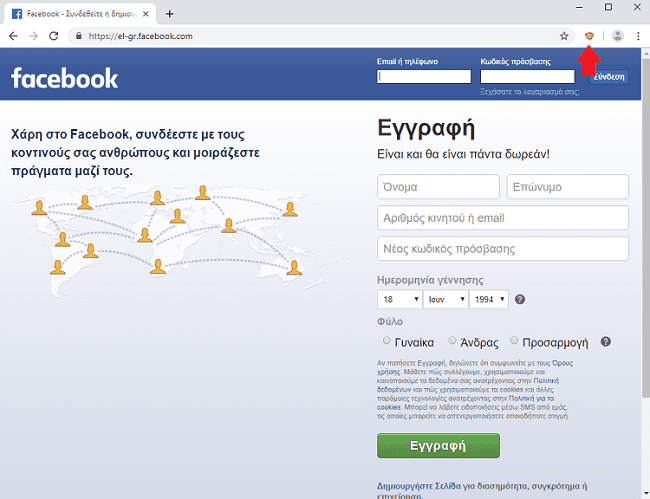This screenshot has height=499, width=650.
Task: Click the scrollbar down arrow
Action: pos(646,494)
